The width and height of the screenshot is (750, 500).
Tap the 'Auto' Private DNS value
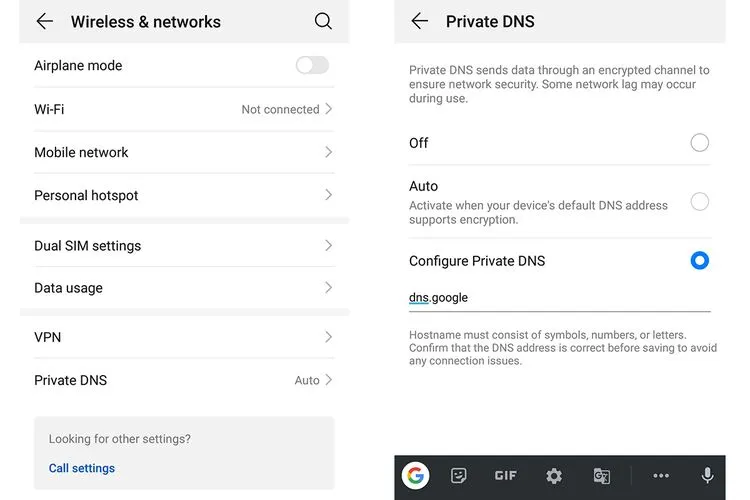[307, 380]
